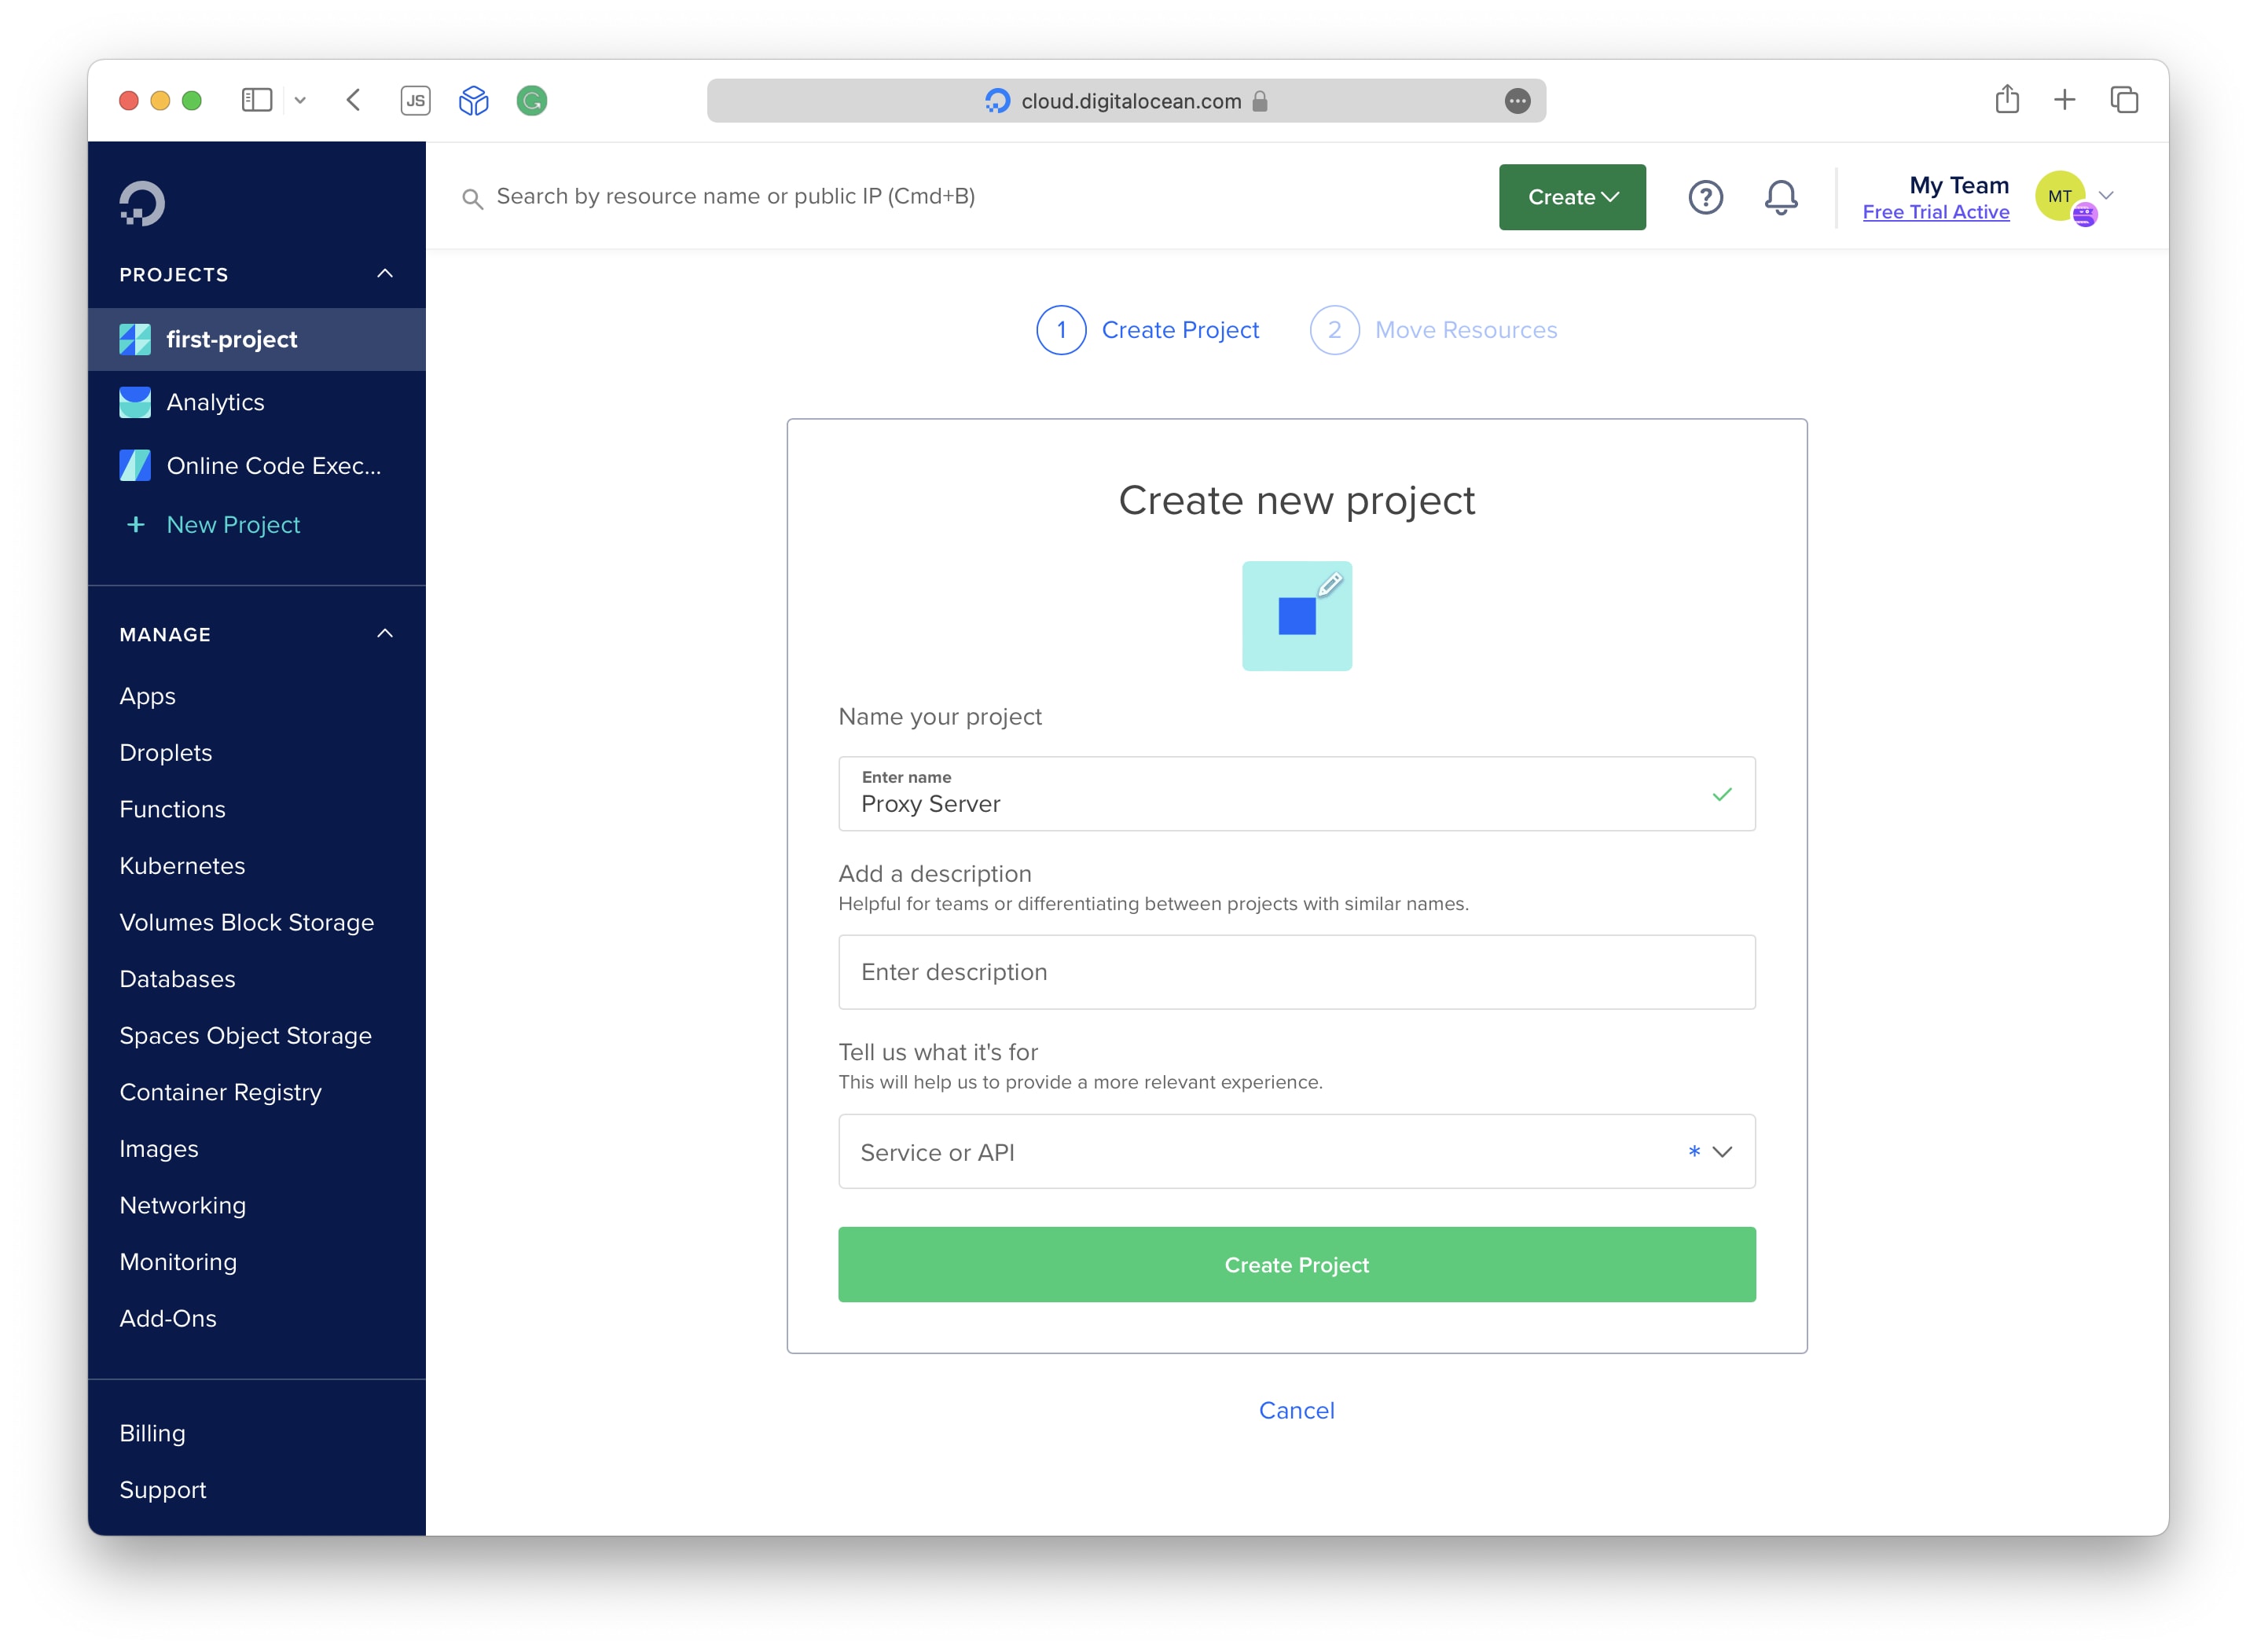The height and width of the screenshot is (1652, 2257).
Task: Open Kubernetes section
Action: tap(182, 866)
